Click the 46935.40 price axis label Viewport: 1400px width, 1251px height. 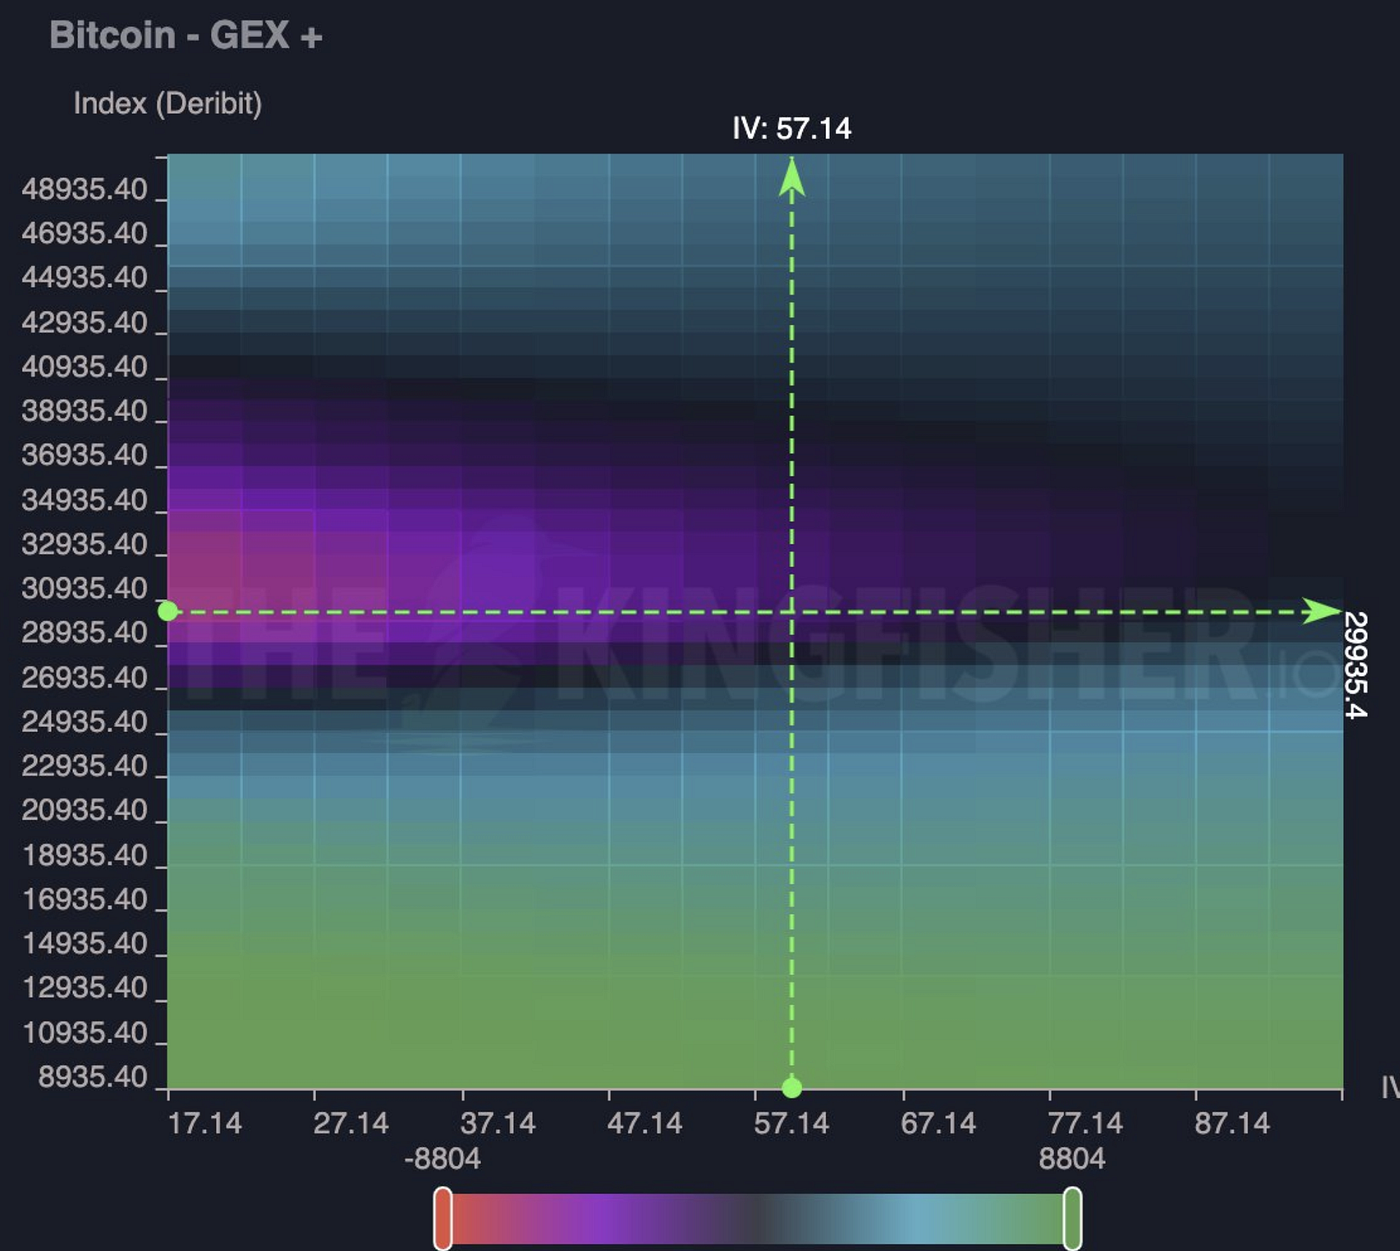[85, 234]
